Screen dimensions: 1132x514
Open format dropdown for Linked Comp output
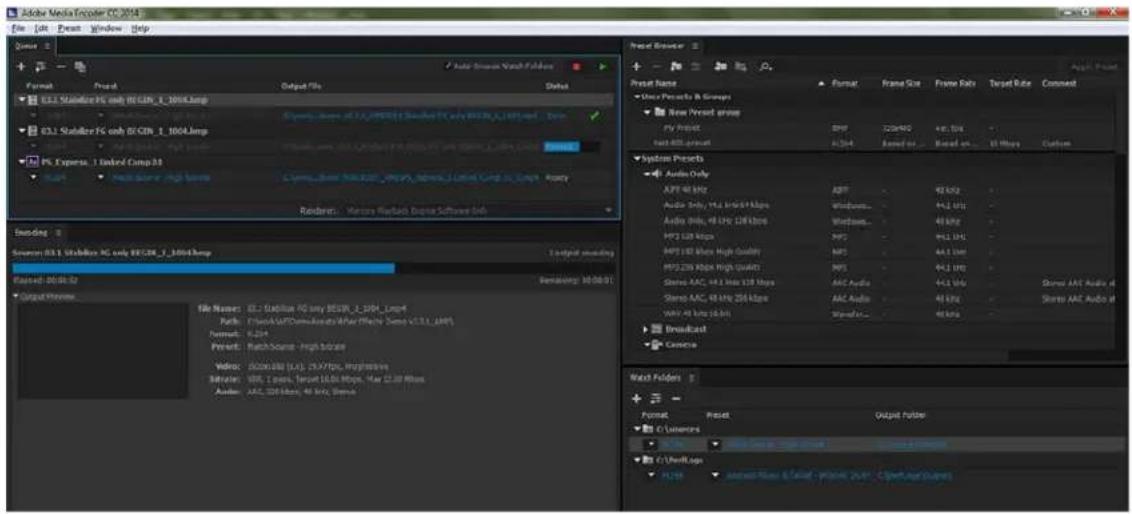[x=35, y=178]
